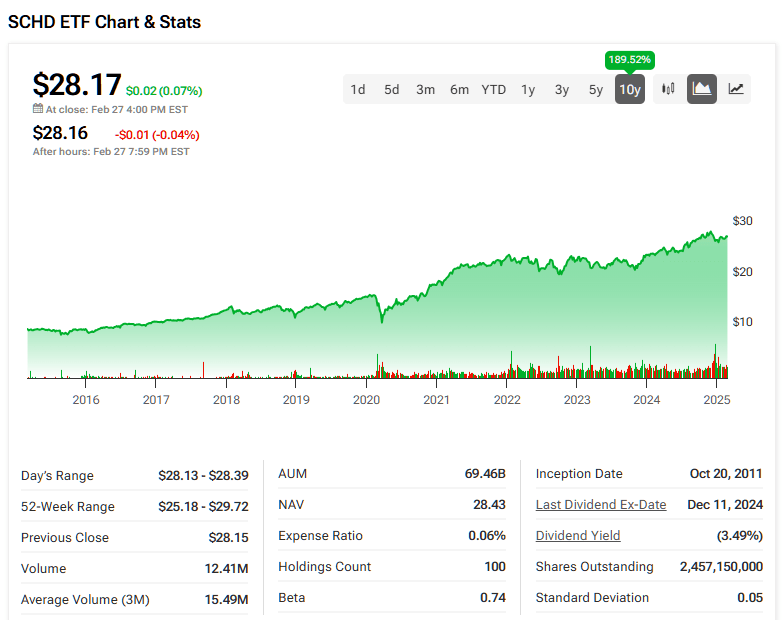Click the After hours timestamp text
Image resolution: width=782 pixels, height=620 pixels.
click(111, 151)
